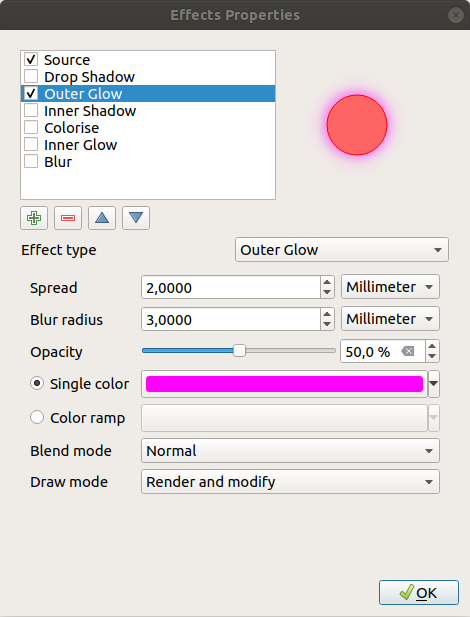Enable the Inner Glow checkbox
Viewport: 470px width, 617px height.
click(x=31, y=144)
